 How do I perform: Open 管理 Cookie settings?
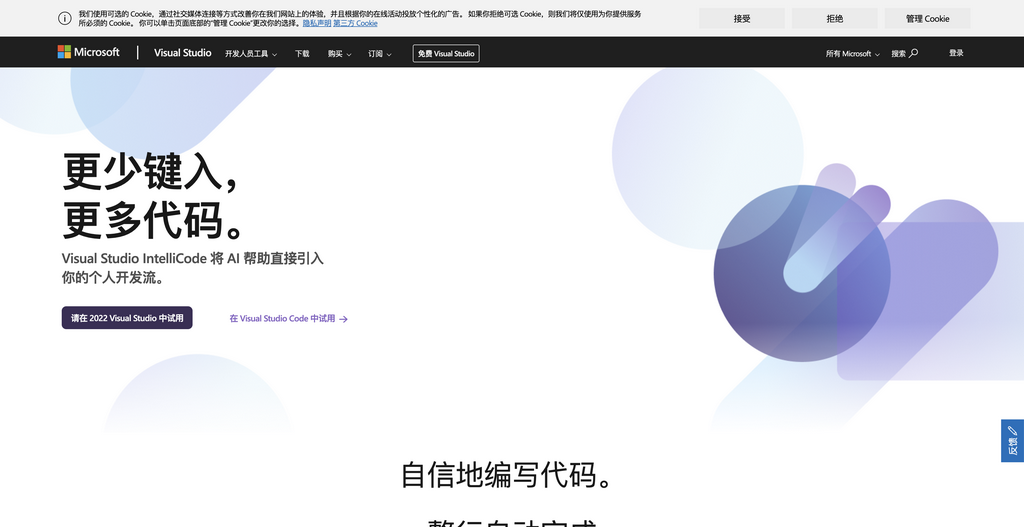(x=927, y=18)
